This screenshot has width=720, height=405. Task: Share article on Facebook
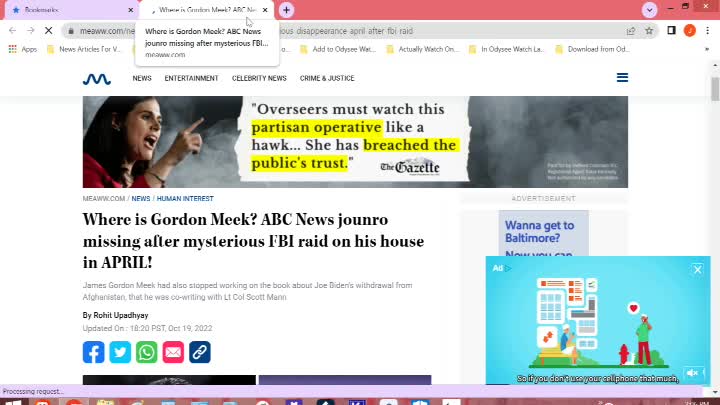(x=94, y=352)
